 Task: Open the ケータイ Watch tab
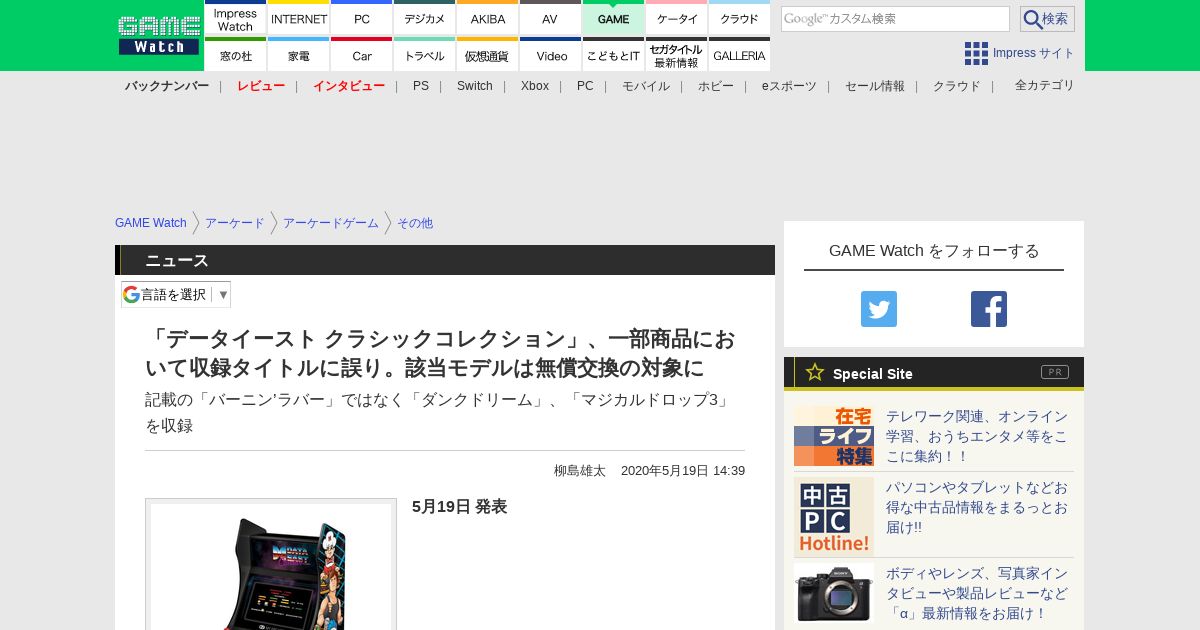pyautogui.click(x=677, y=18)
